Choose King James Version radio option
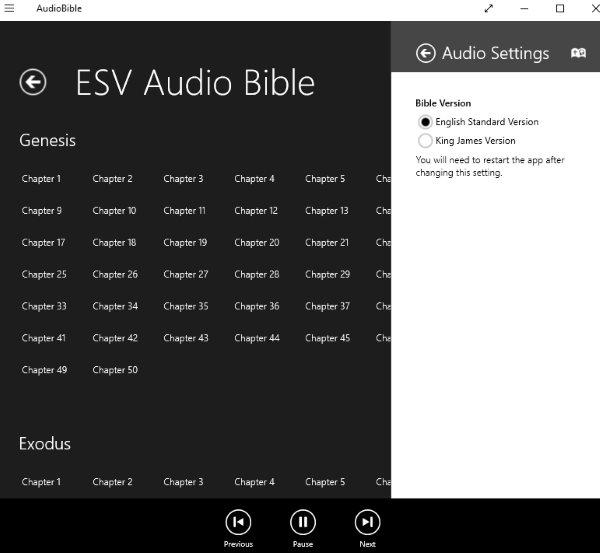 (x=426, y=141)
